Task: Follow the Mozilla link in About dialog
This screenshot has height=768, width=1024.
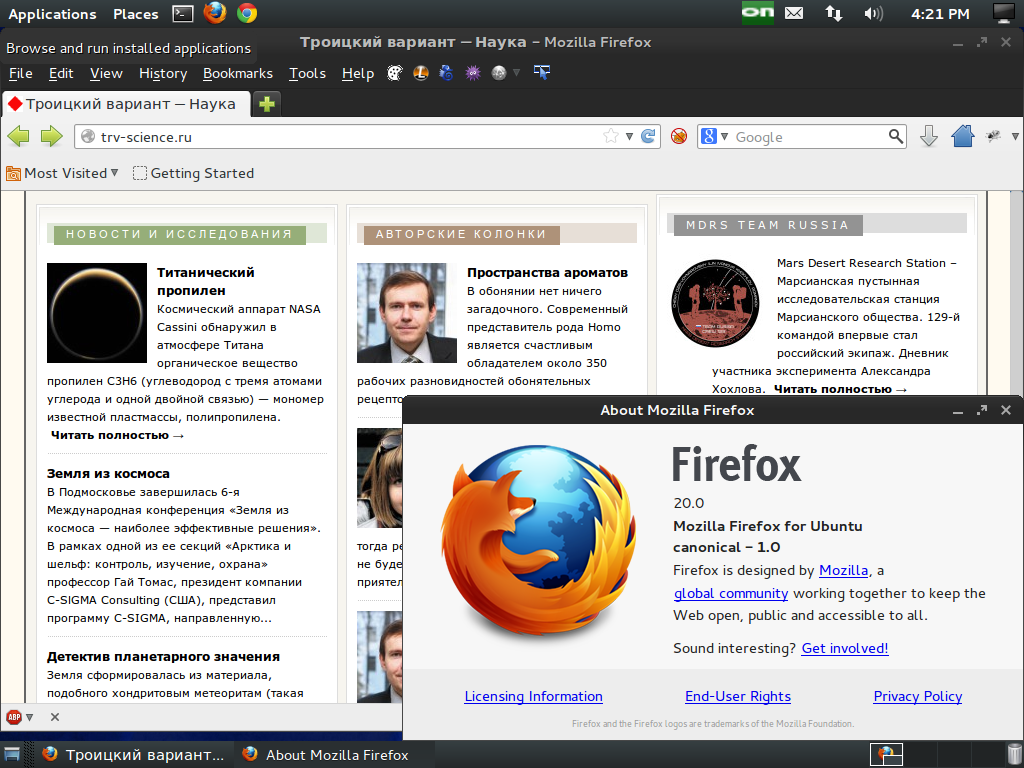Action: pyautogui.click(x=843, y=570)
